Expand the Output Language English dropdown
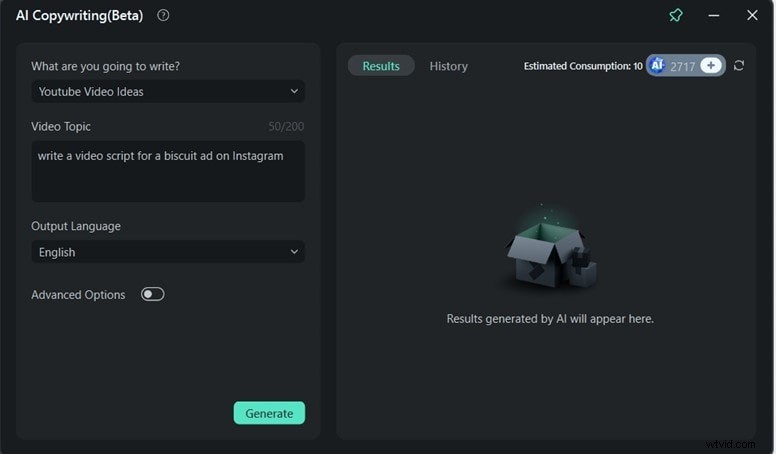Screen dimensions: 776x454 pos(168,252)
